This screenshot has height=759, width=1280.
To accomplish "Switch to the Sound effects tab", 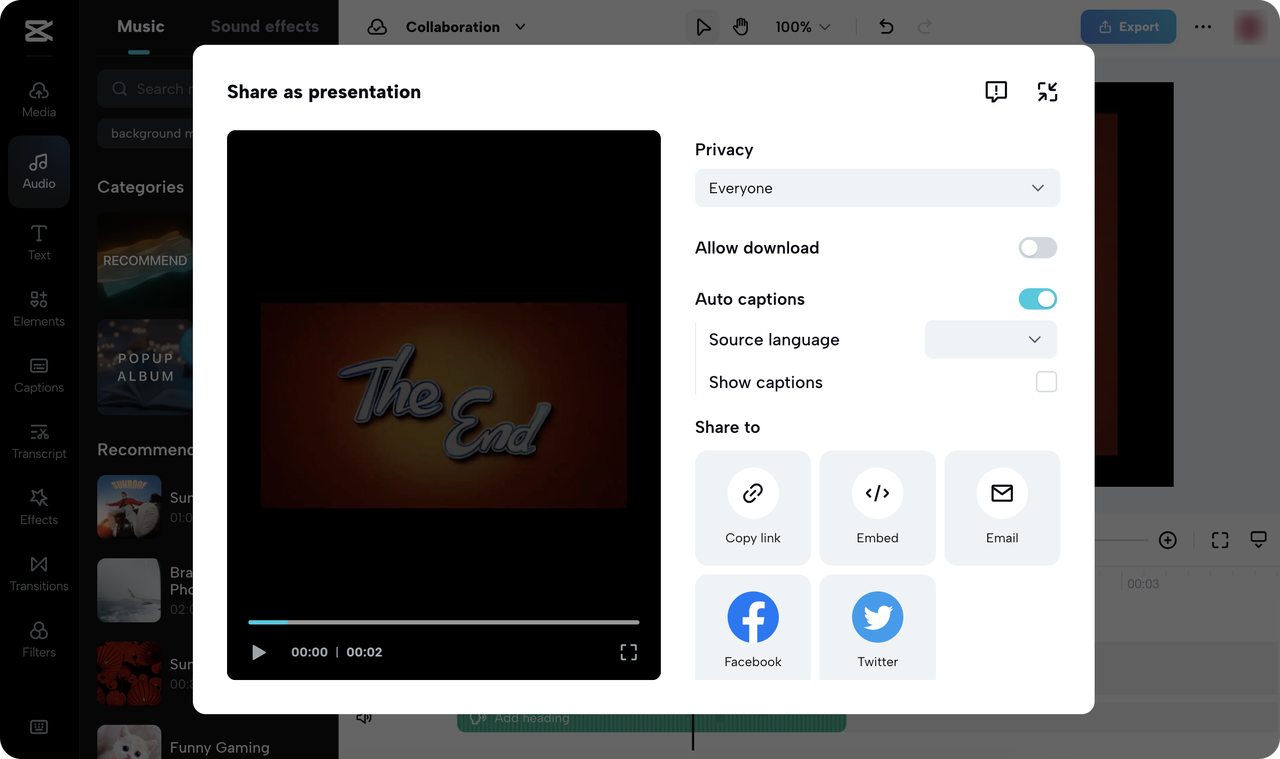I will (x=265, y=27).
